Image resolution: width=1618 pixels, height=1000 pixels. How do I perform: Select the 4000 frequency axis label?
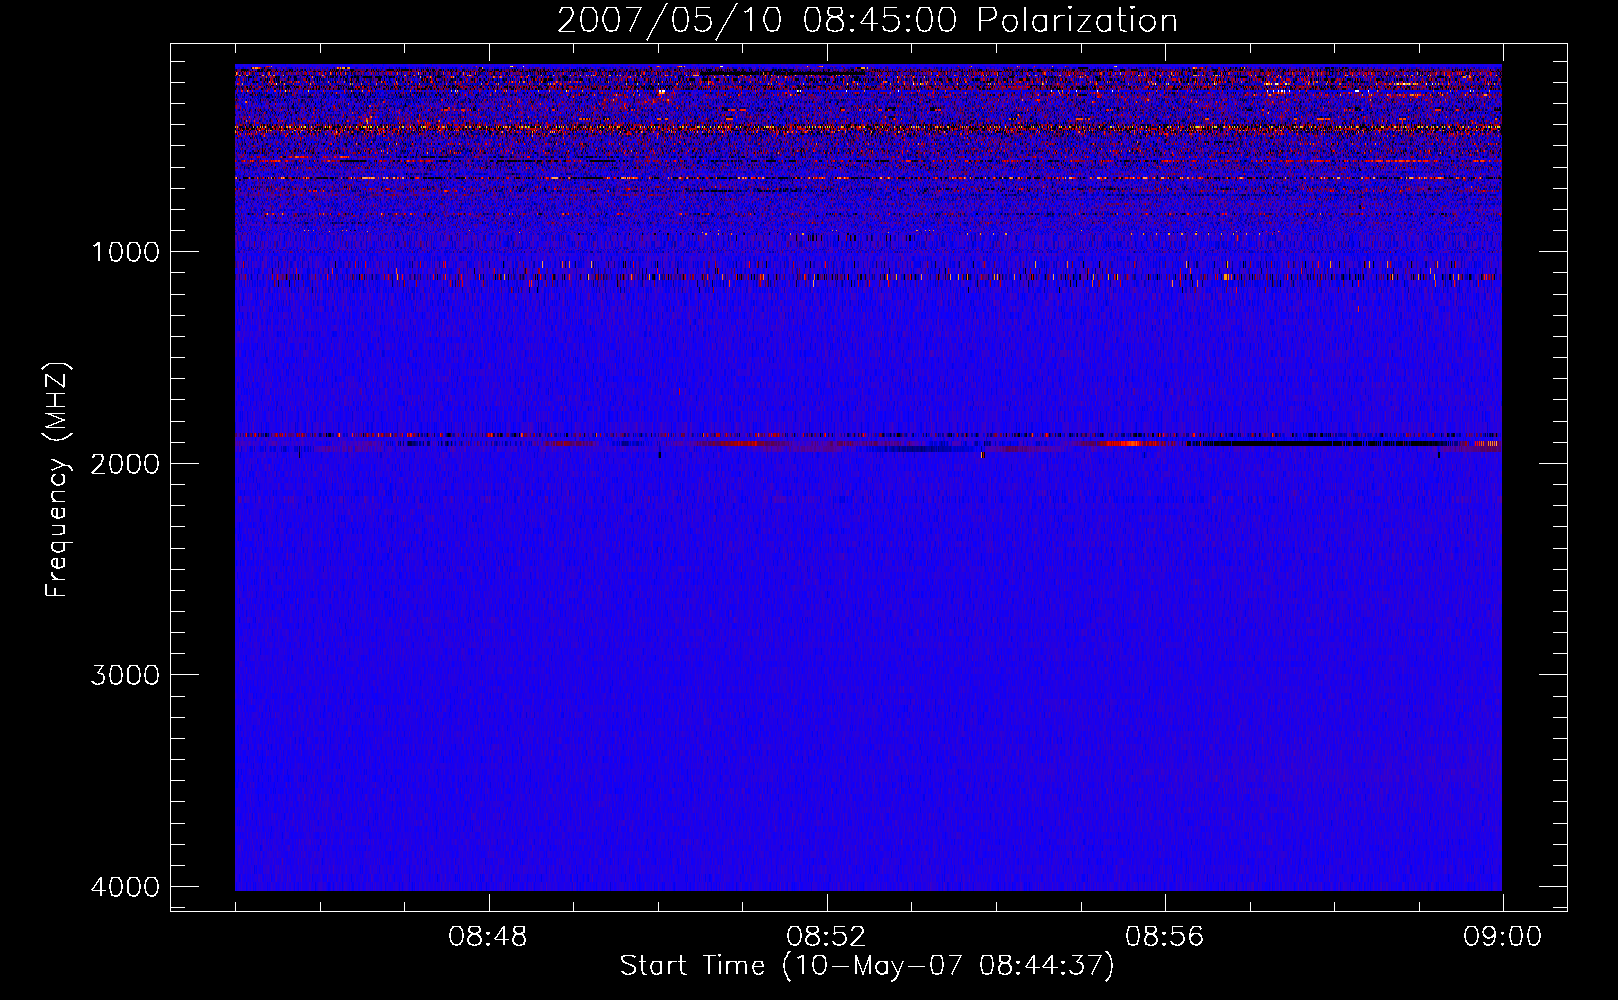tap(125, 886)
